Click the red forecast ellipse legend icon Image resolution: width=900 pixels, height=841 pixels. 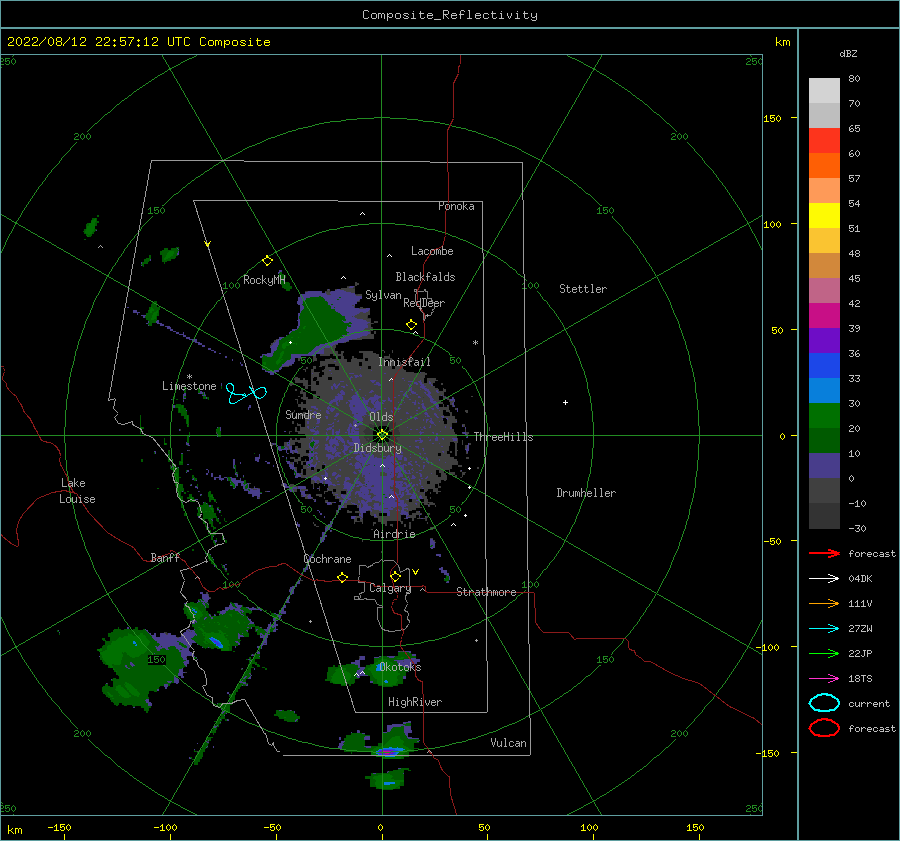point(824,728)
